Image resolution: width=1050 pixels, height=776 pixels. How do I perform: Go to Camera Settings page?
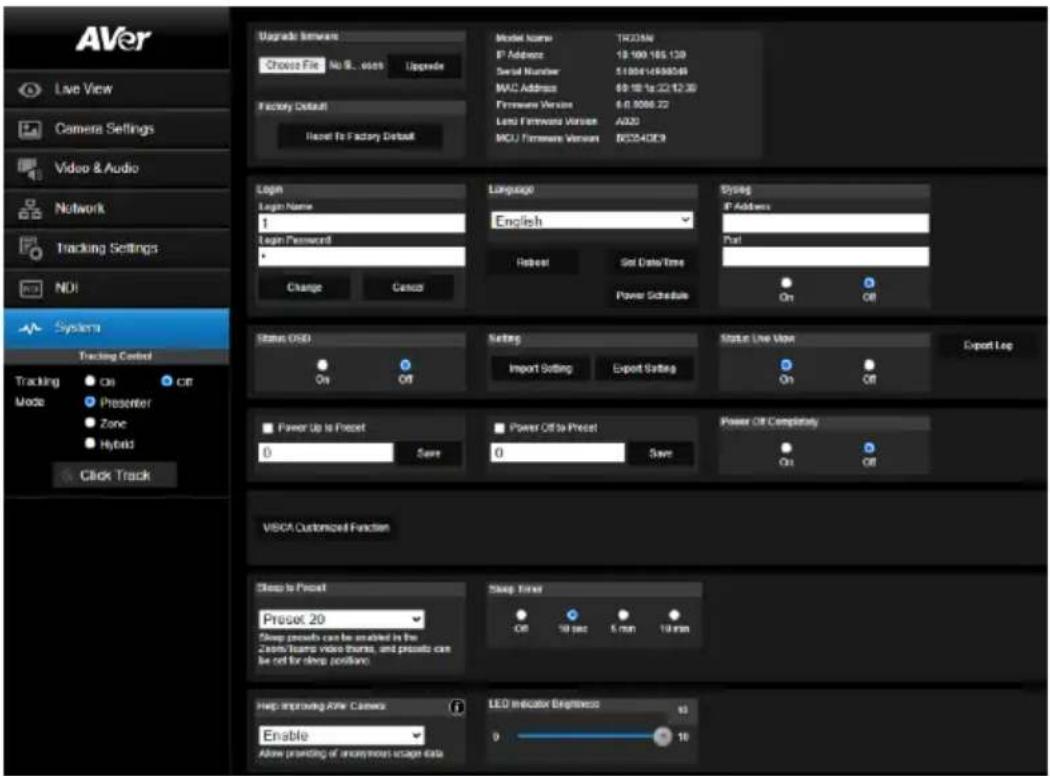tap(117, 129)
